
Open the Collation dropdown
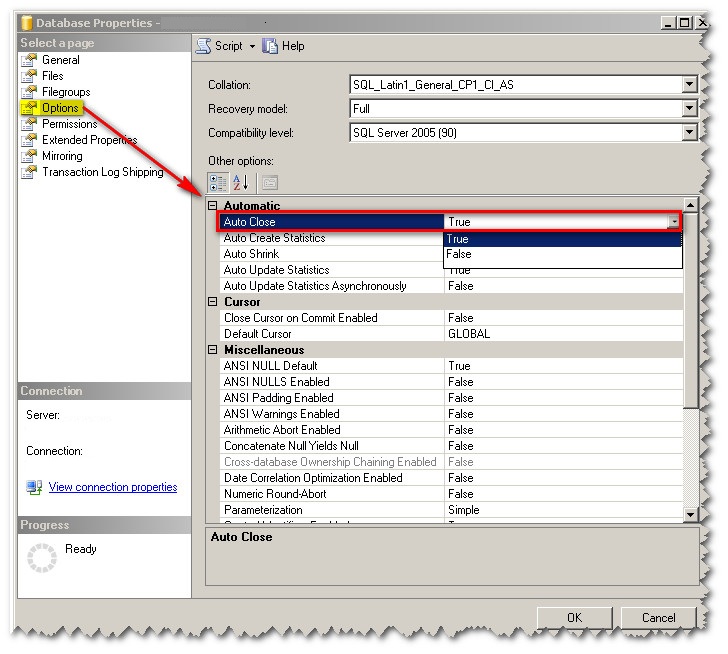coord(689,84)
